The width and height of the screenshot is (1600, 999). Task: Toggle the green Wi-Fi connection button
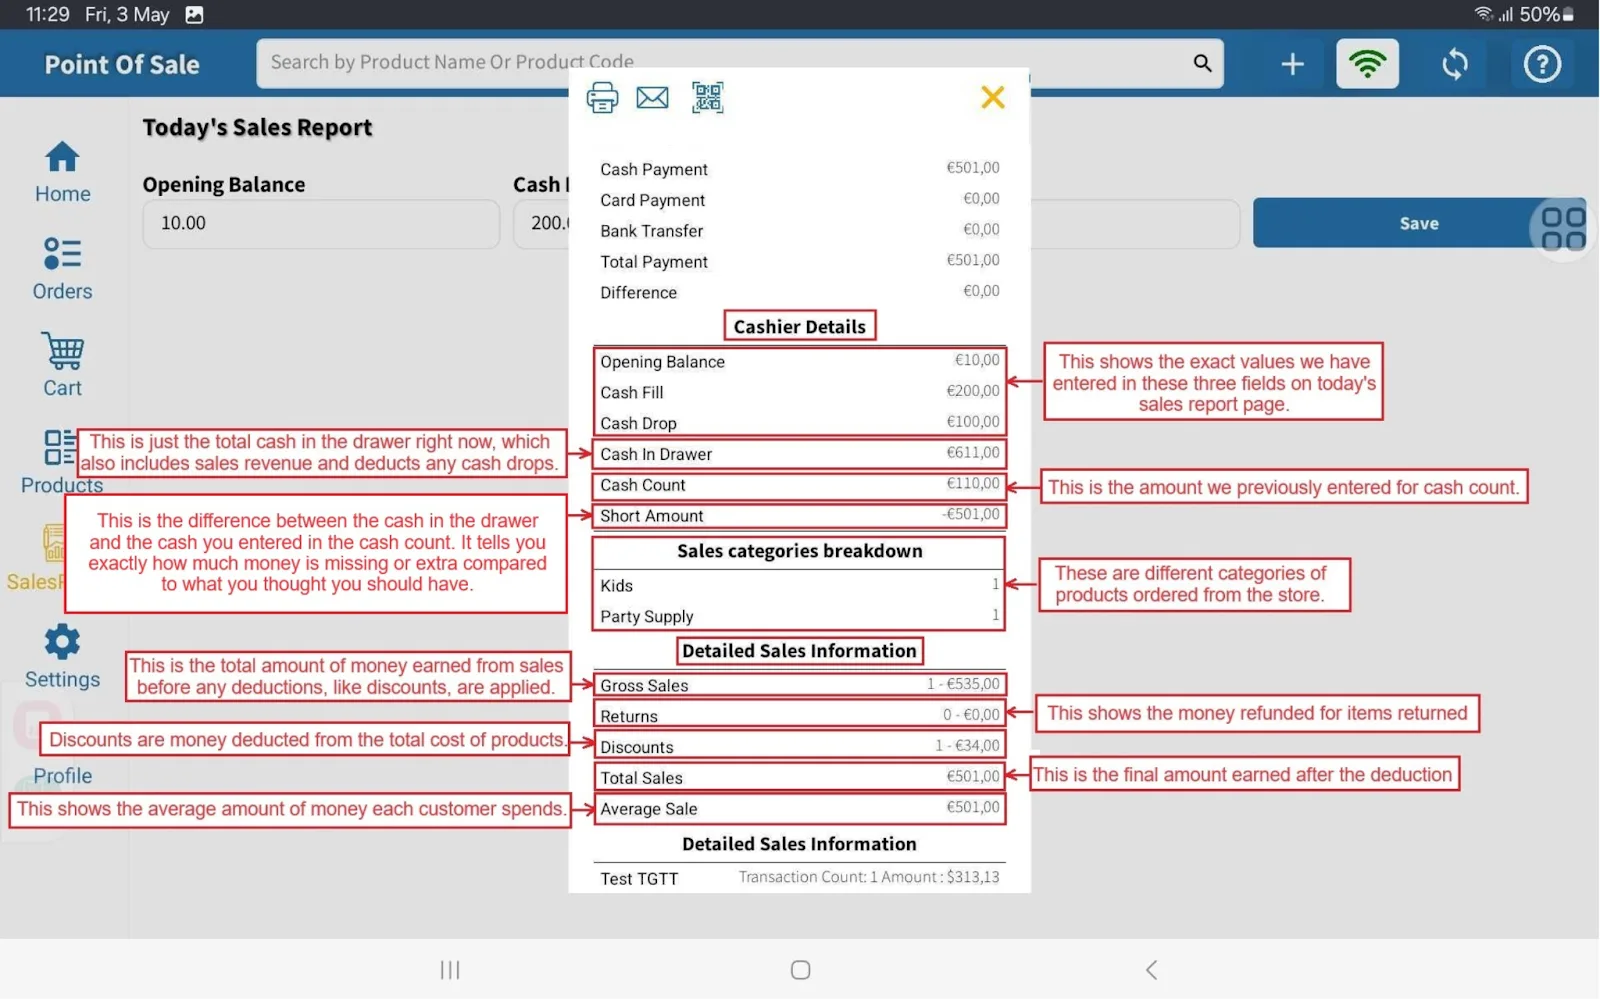coord(1367,64)
